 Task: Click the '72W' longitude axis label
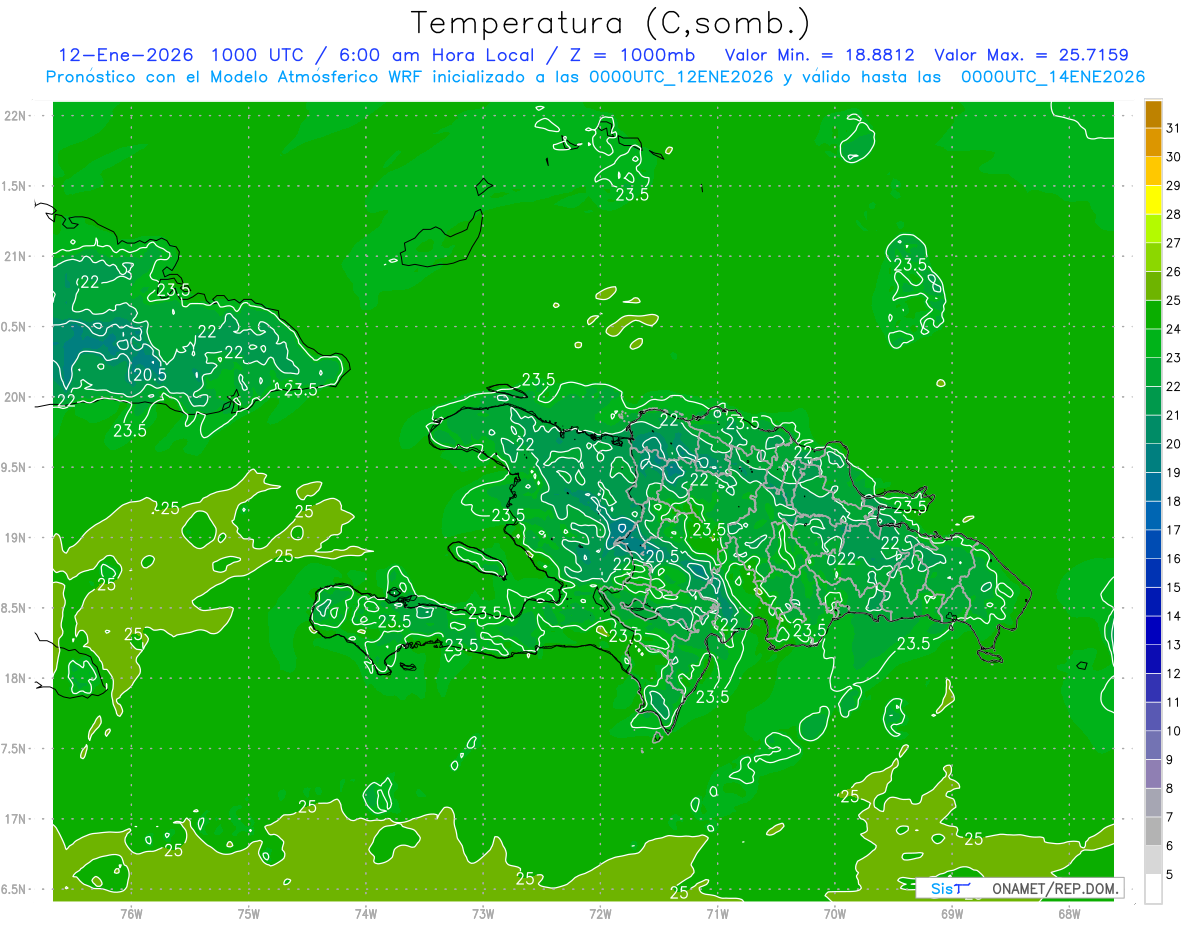[x=600, y=913]
